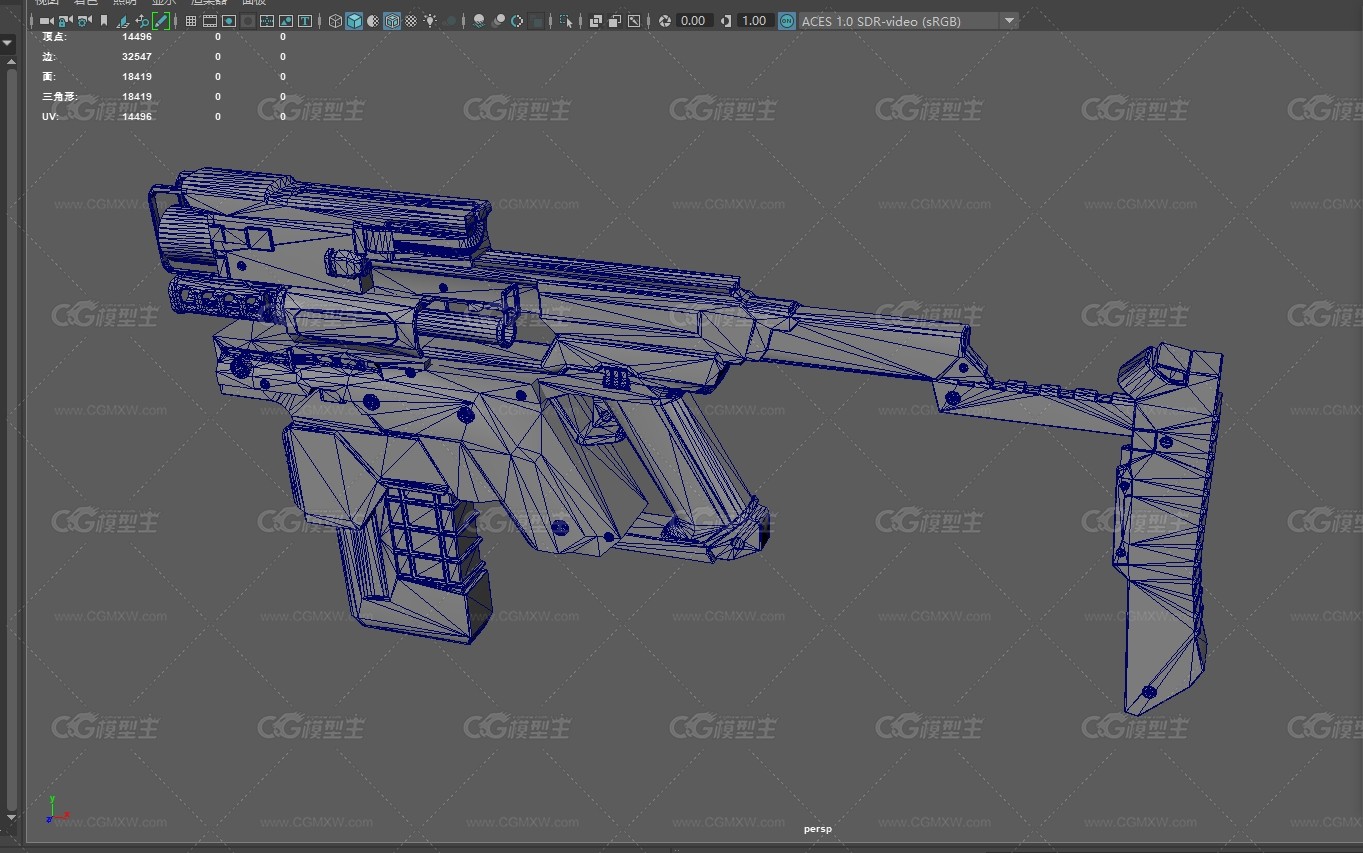
Task: Toggle the Safe Title icon
Action: tap(305, 21)
